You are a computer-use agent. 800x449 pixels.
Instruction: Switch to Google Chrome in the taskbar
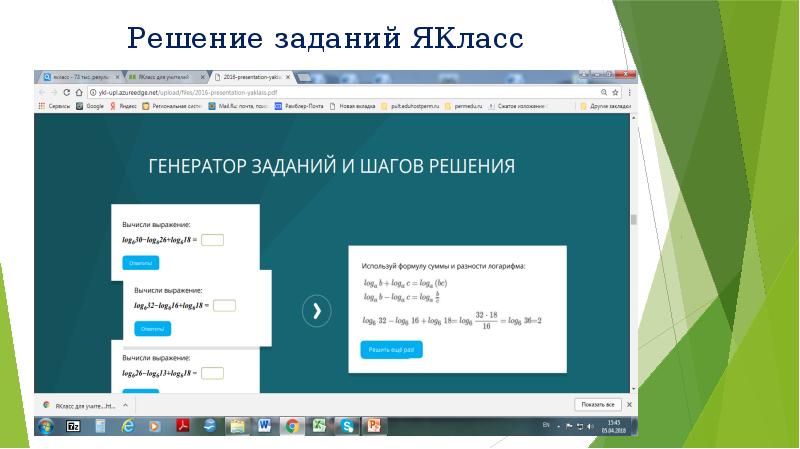click(292, 426)
